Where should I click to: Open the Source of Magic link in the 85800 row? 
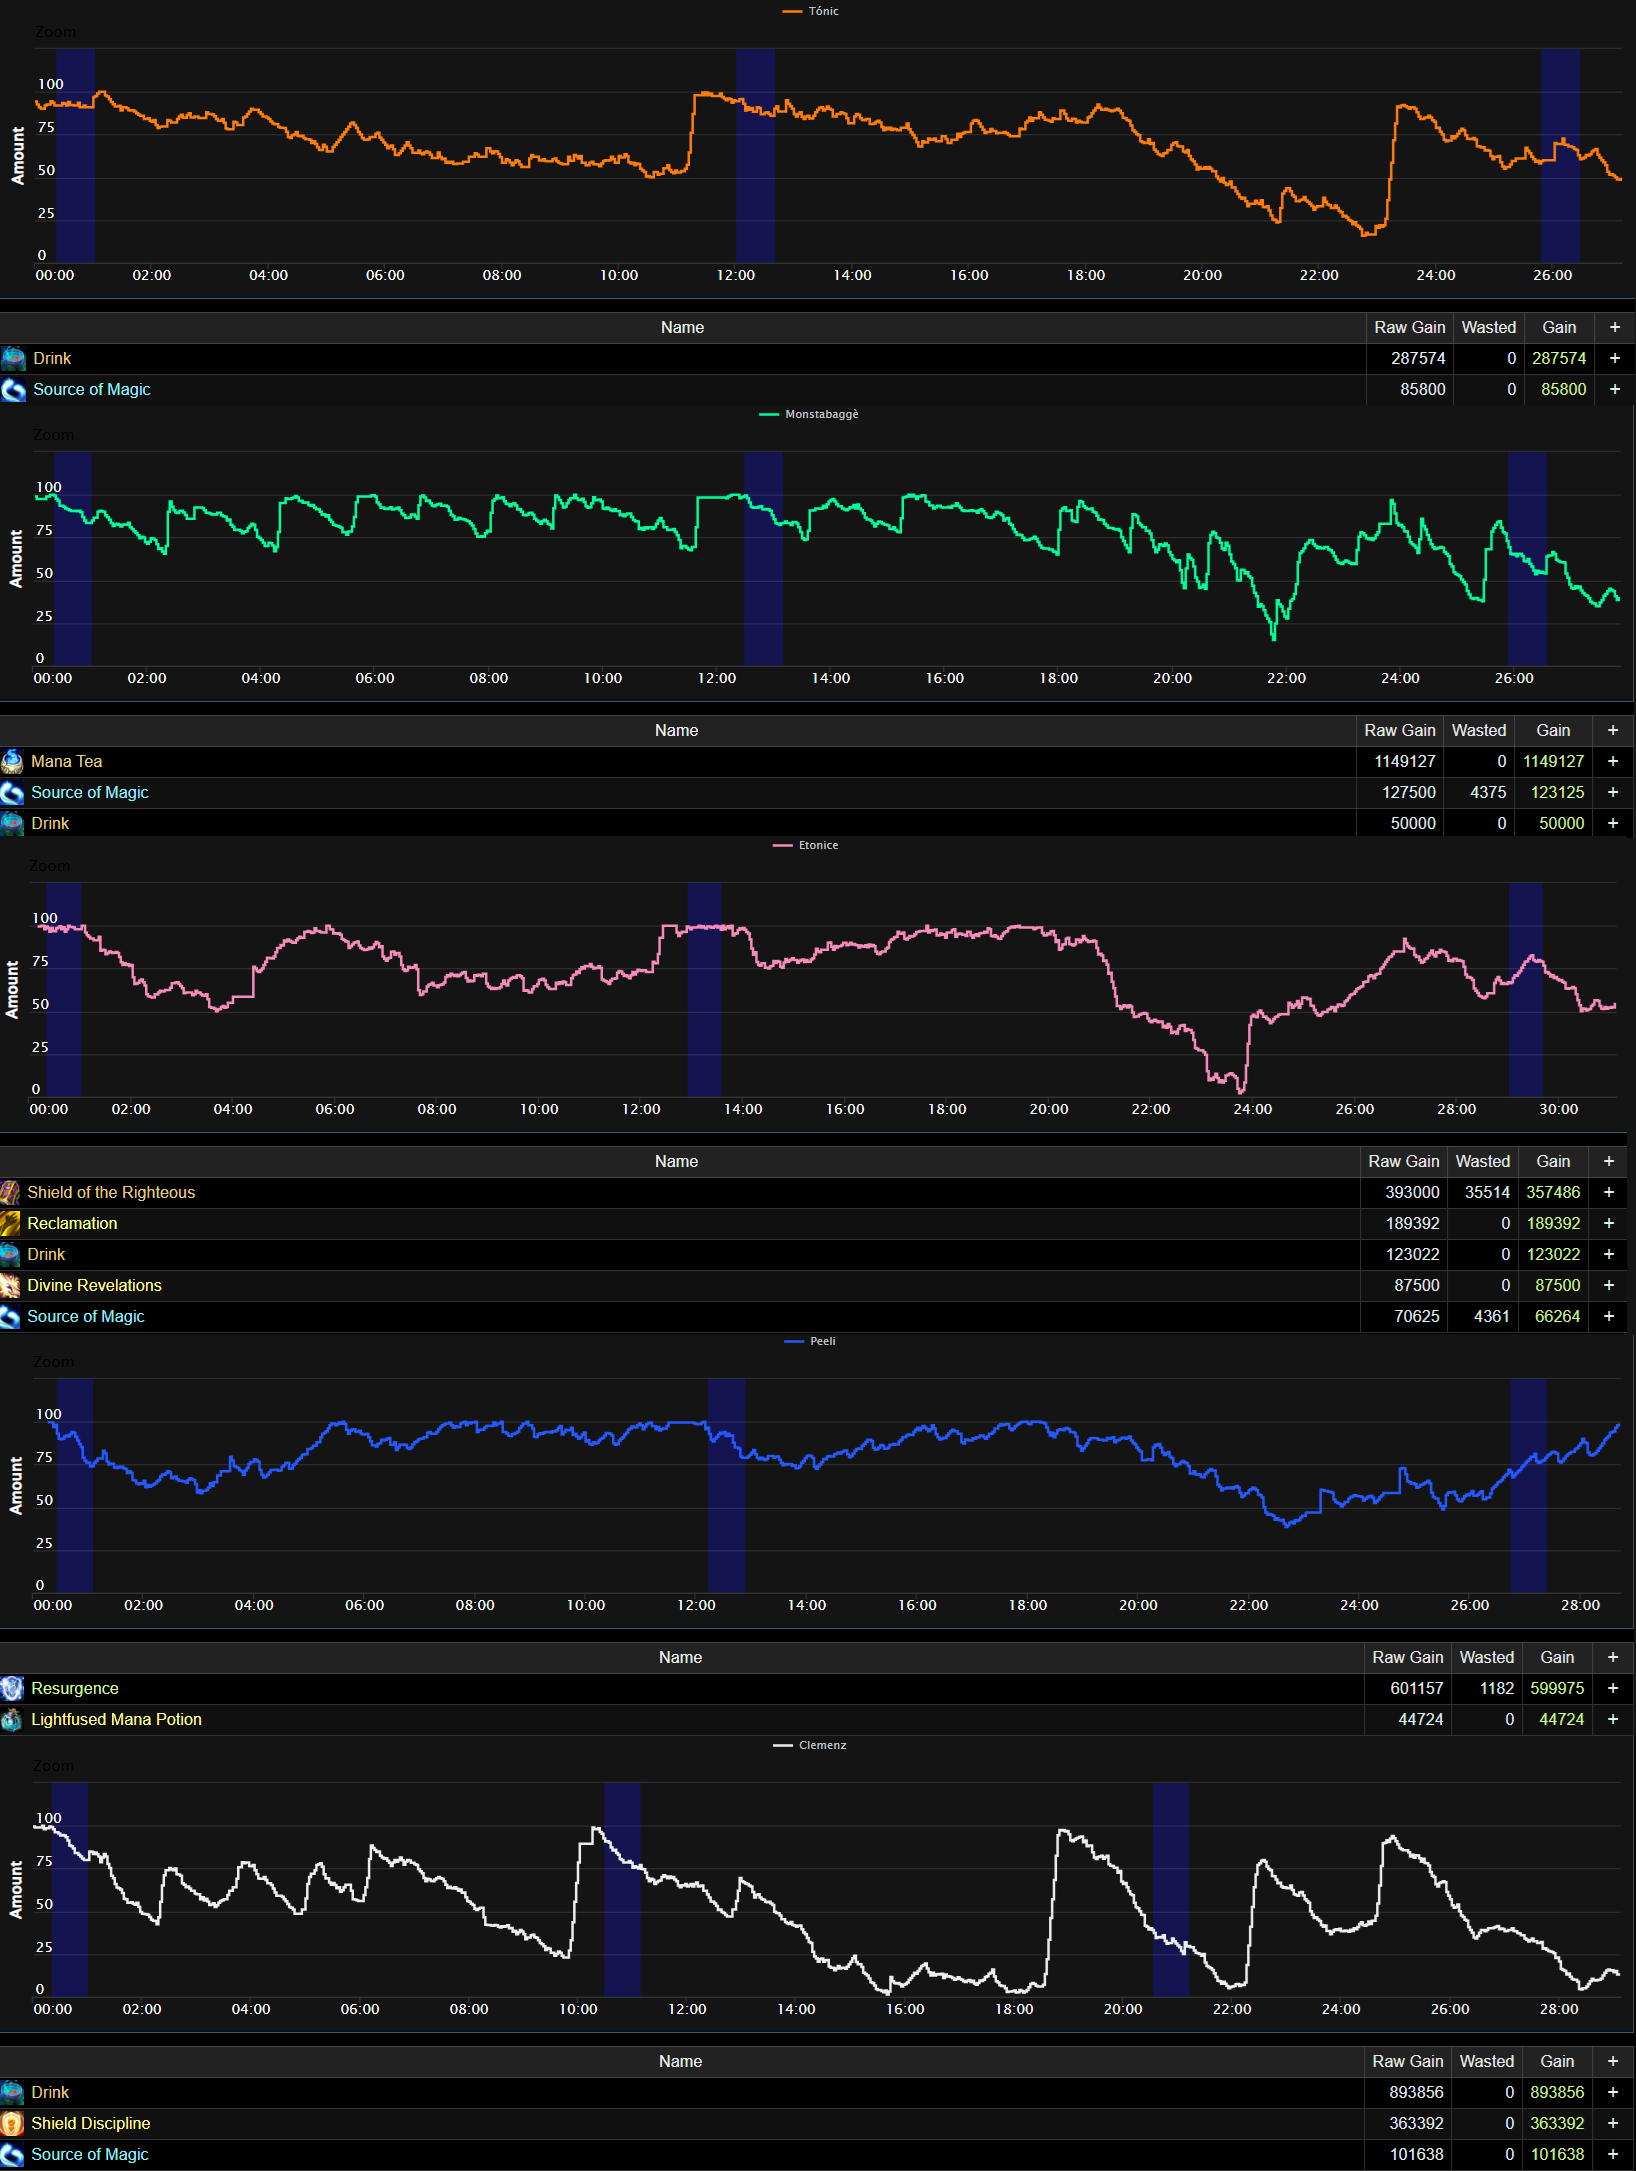pyautogui.click(x=92, y=390)
